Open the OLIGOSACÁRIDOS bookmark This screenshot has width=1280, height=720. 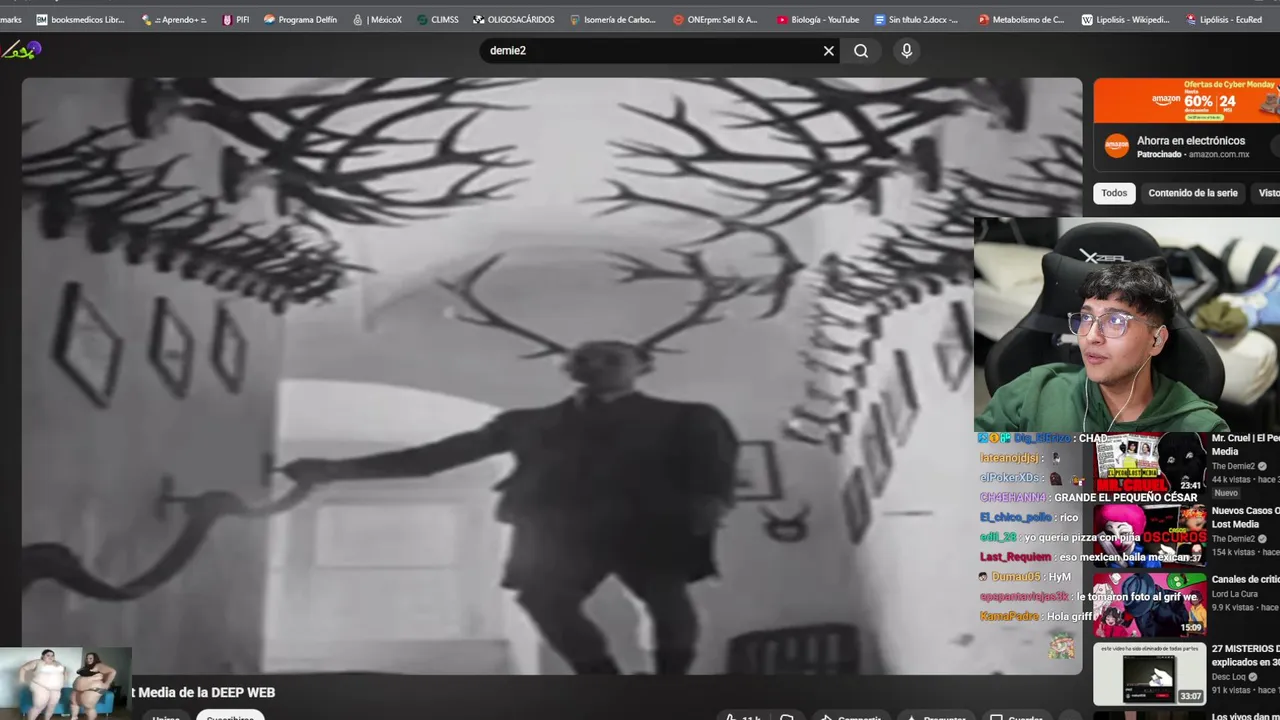(513, 19)
